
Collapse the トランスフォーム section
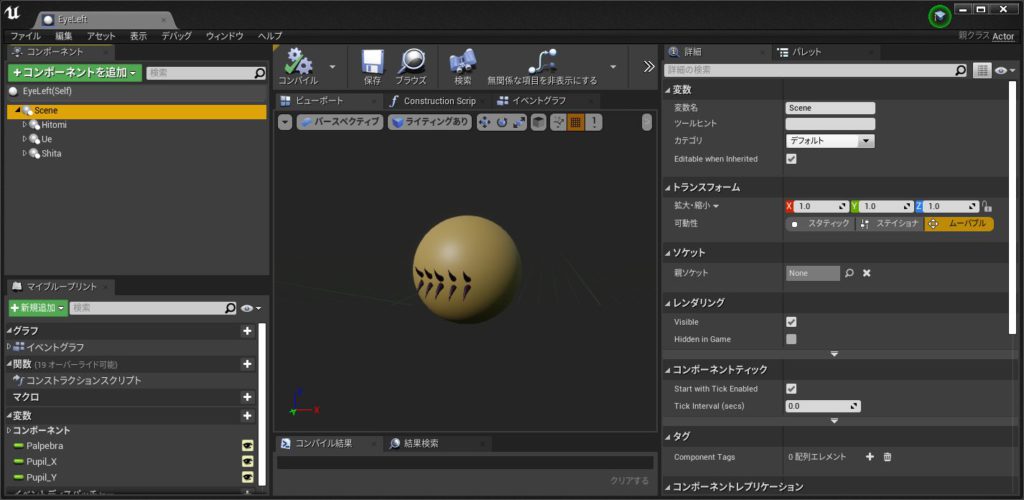(669, 187)
